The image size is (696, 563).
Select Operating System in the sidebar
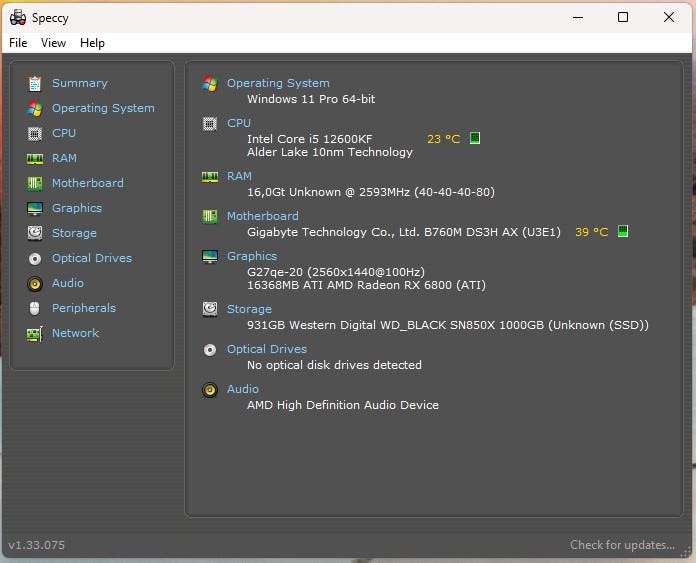103,108
